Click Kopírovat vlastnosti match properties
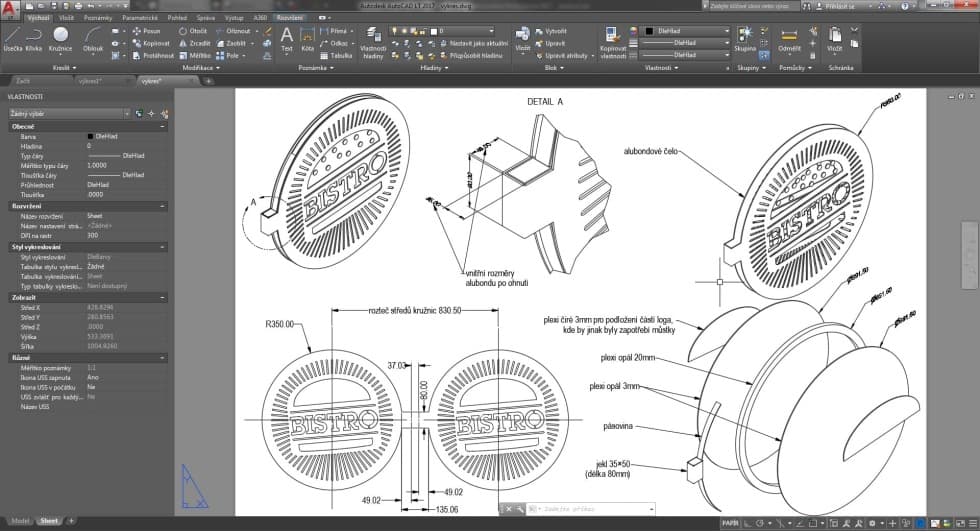 [612, 43]
